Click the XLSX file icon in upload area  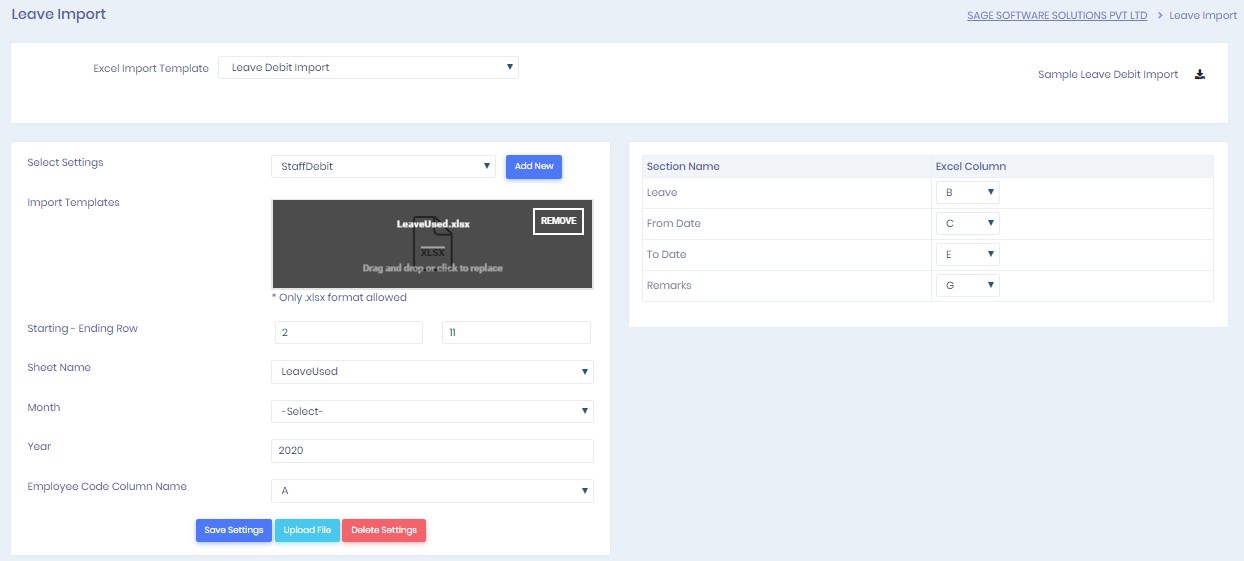coord(433,241)
